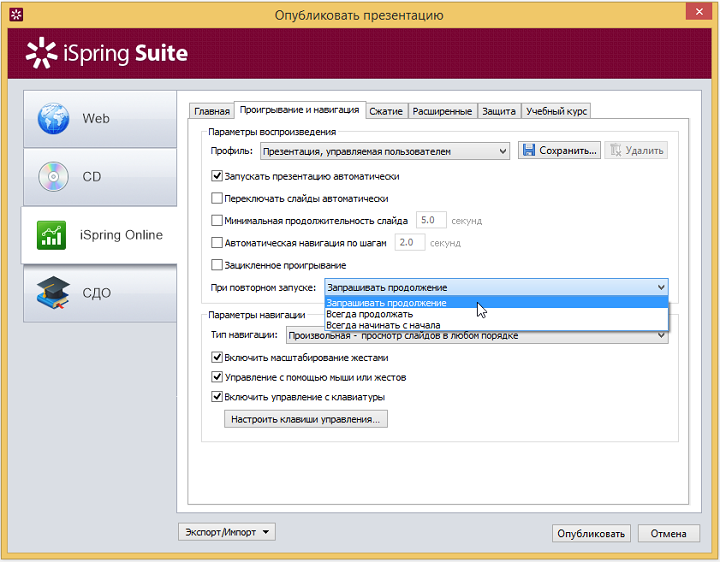Select the Web label in sidebar
720x562 pixels.
tap(96, 118)
